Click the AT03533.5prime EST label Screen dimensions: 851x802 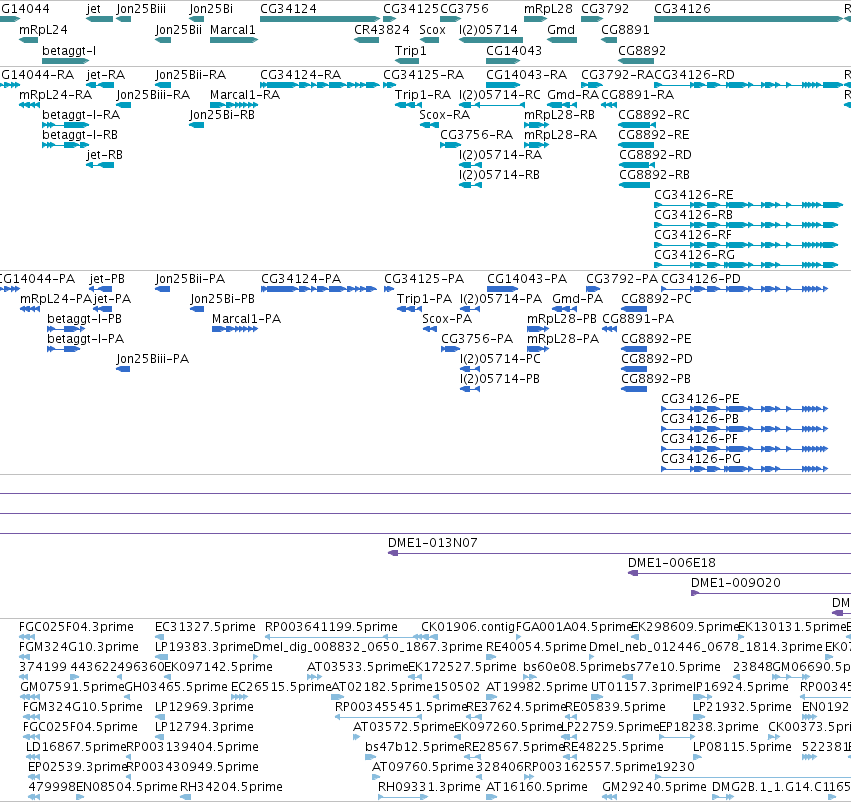[357, 666]
